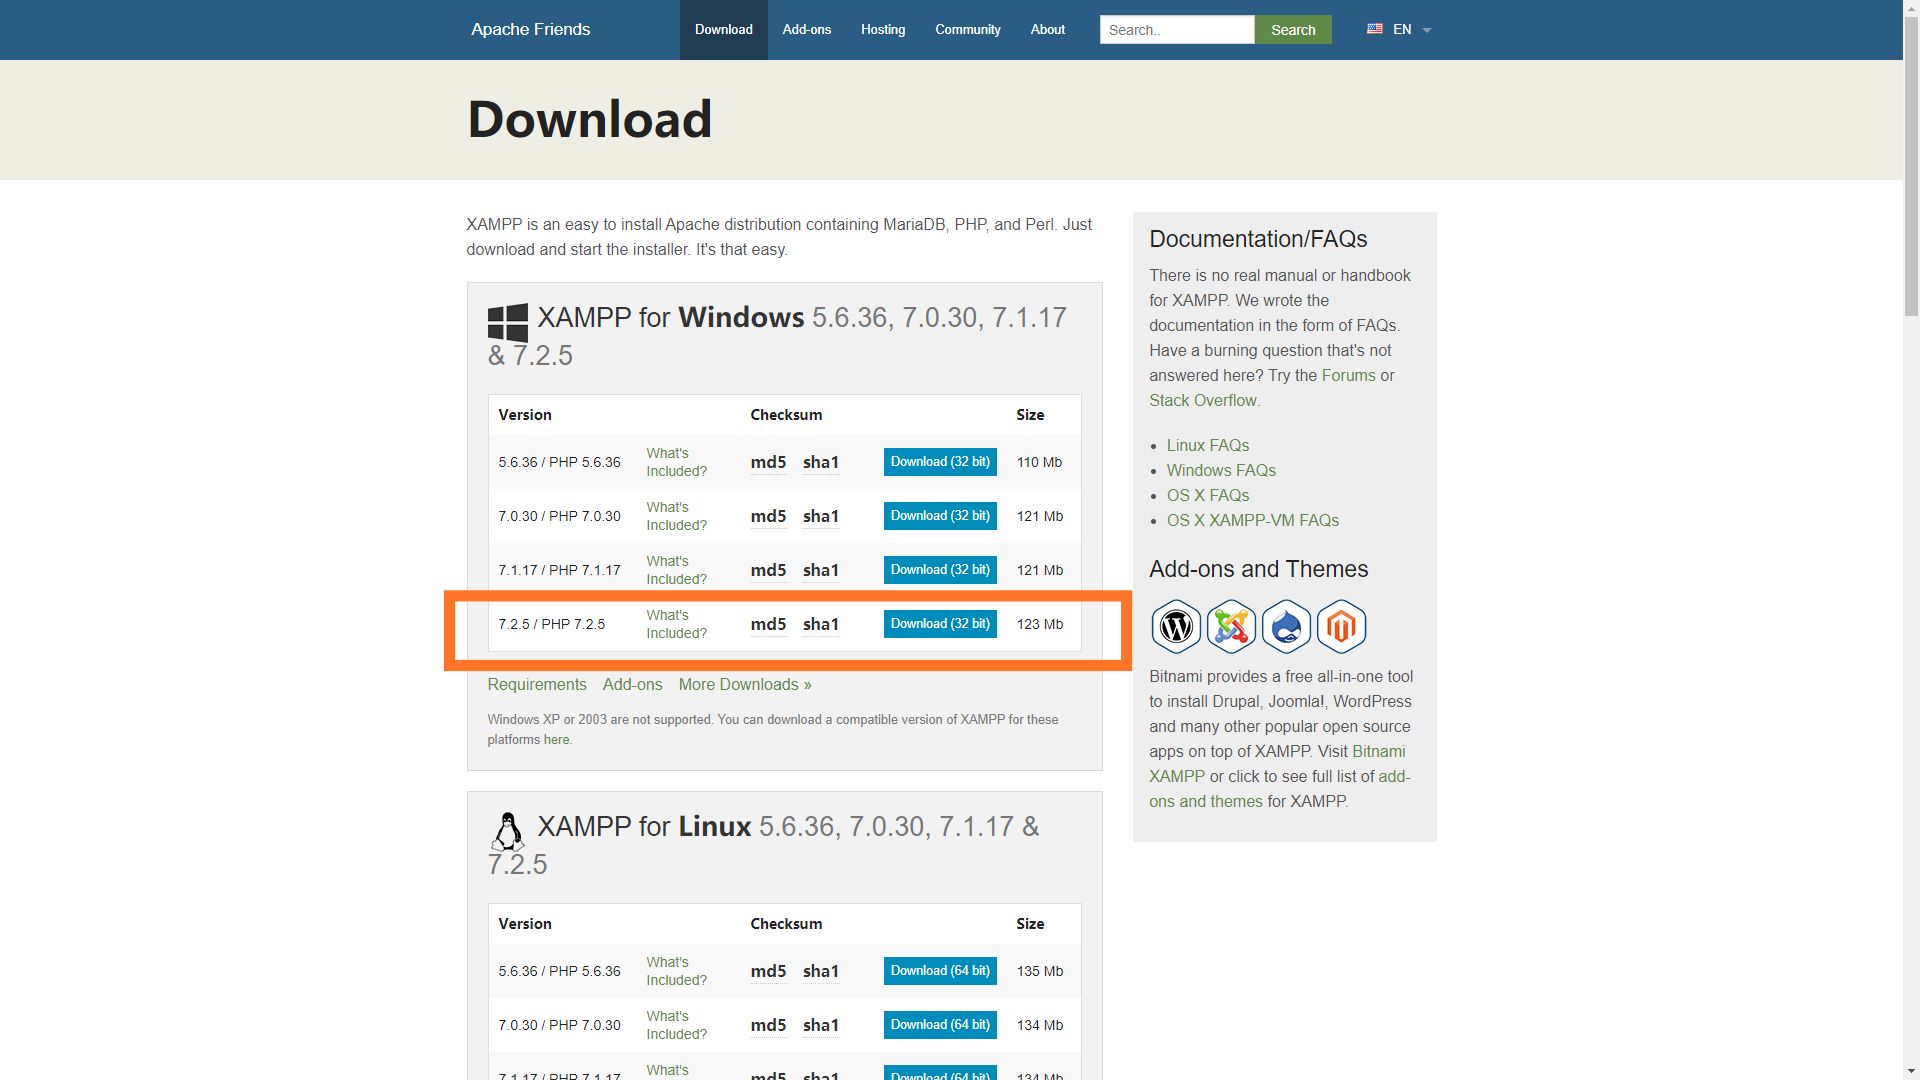Show md5 checksum for Windows 5.6.36
The width and height of the screenshot is (1920, 1080).
point(768,462)
